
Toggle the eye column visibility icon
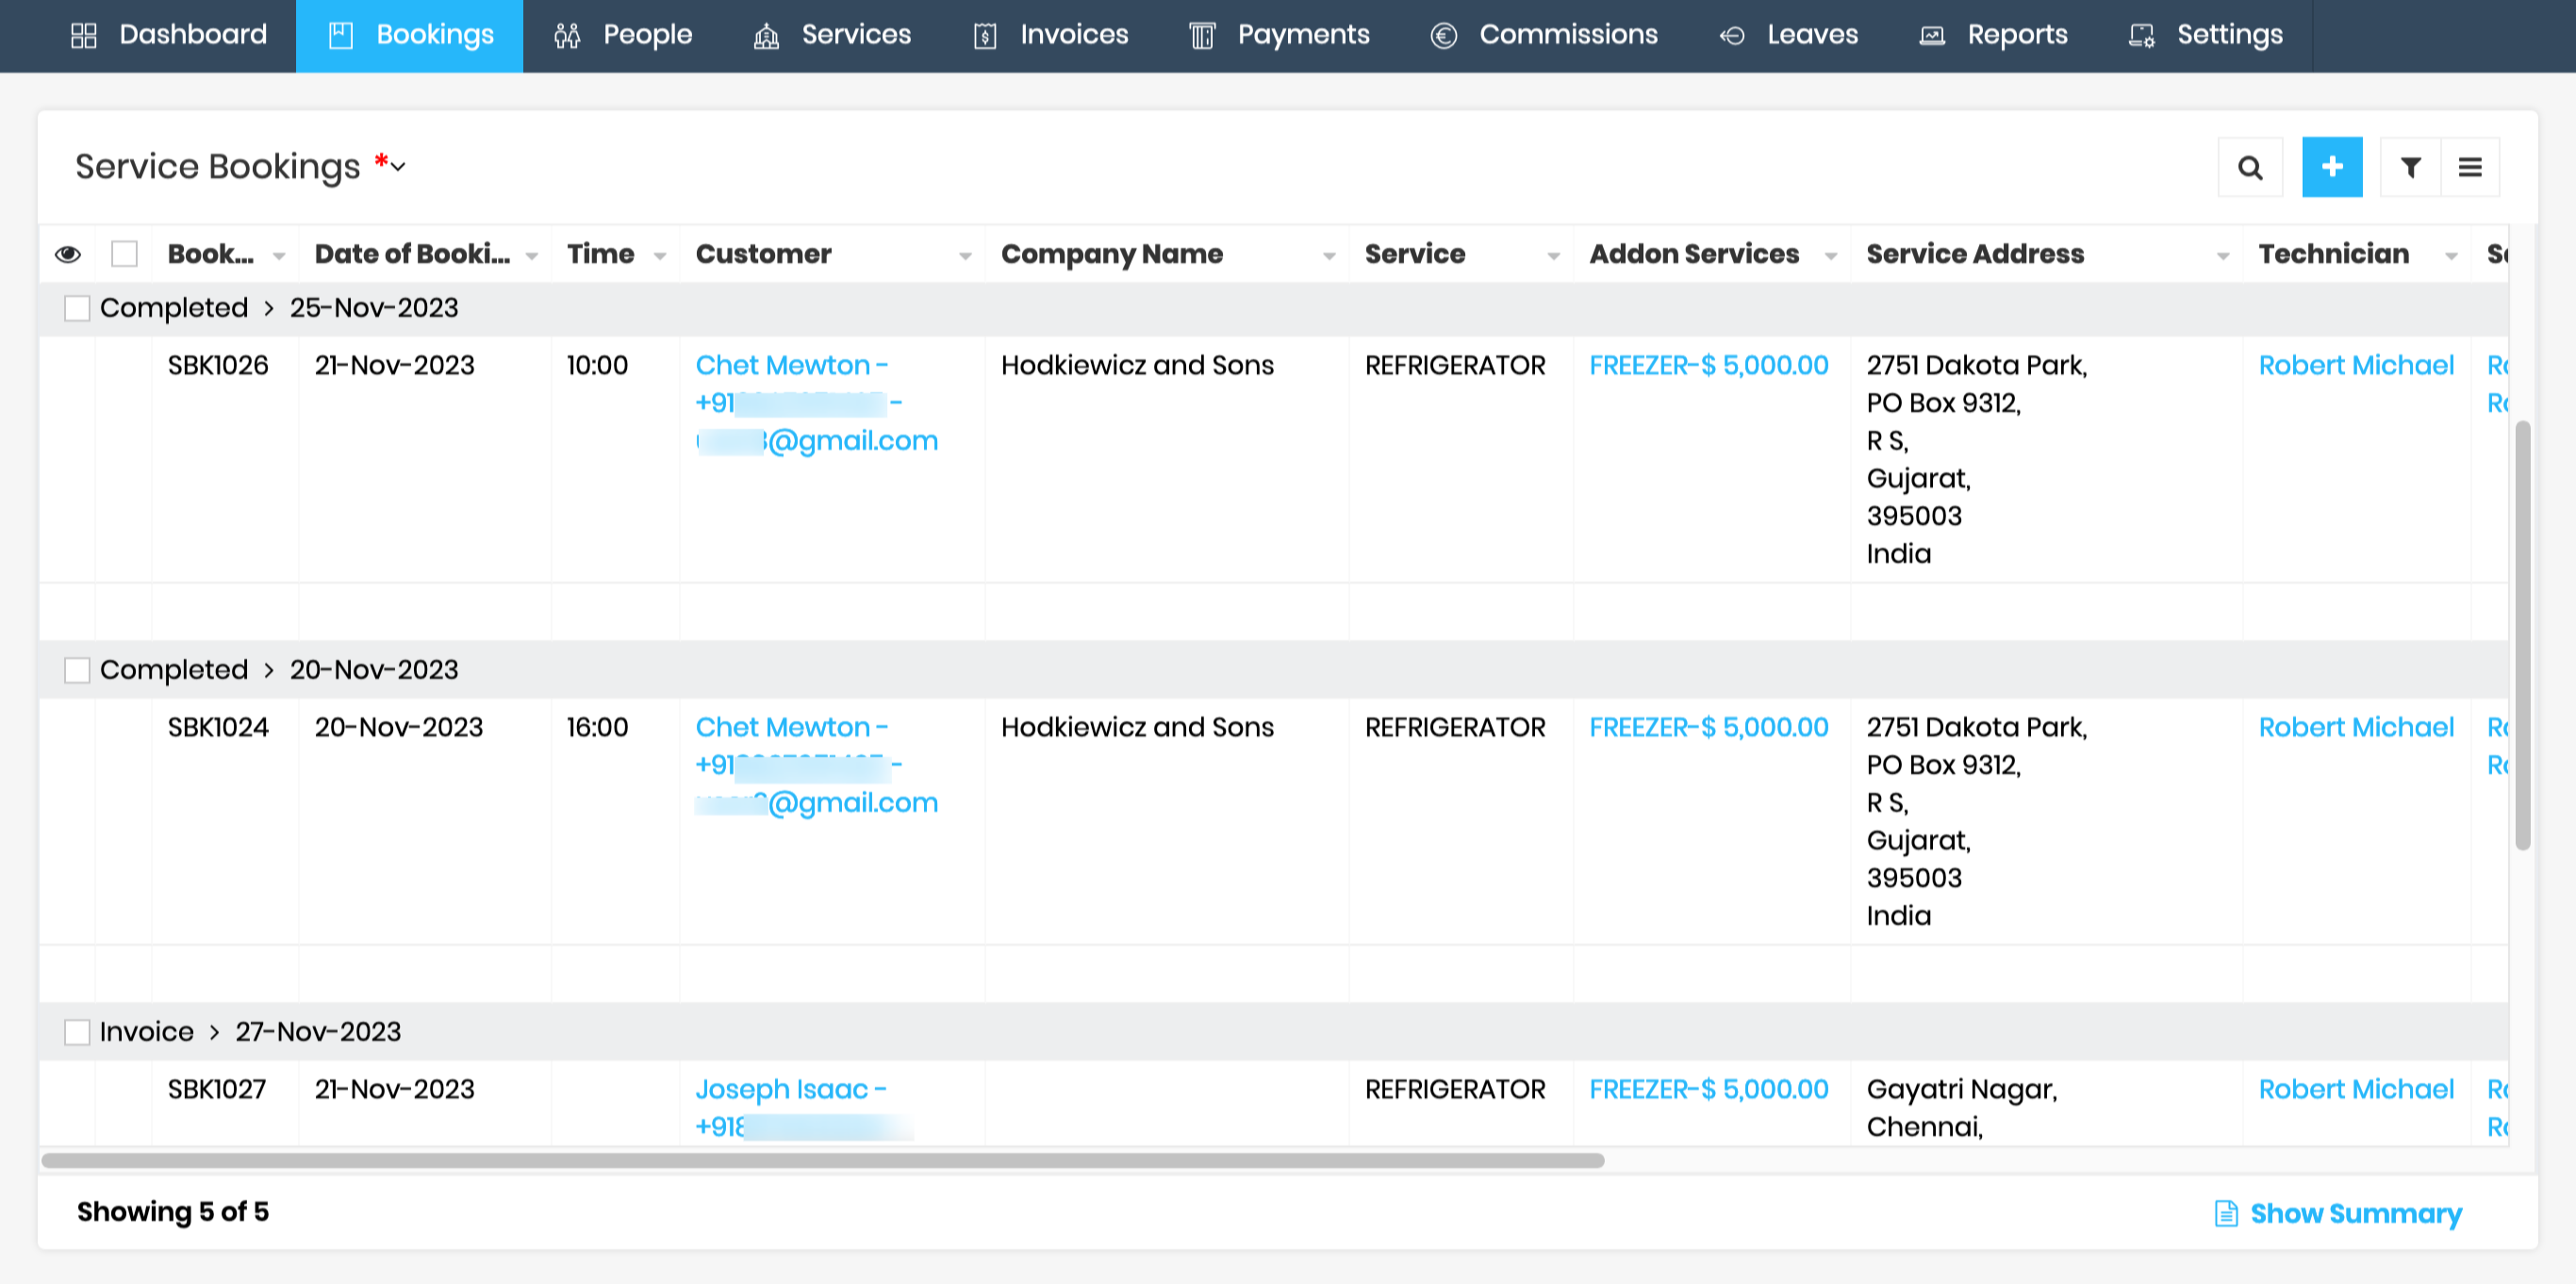(x=68, y=254)
